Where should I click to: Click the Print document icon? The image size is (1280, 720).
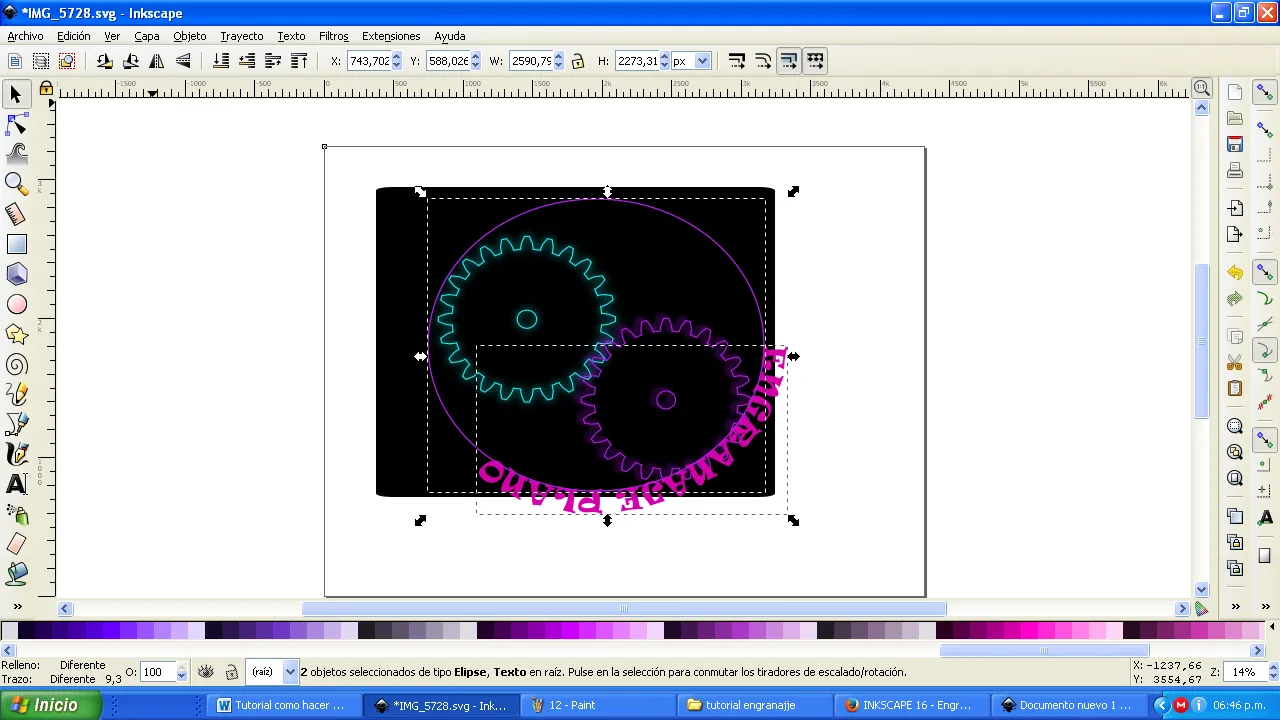[x=1235, y=170]
